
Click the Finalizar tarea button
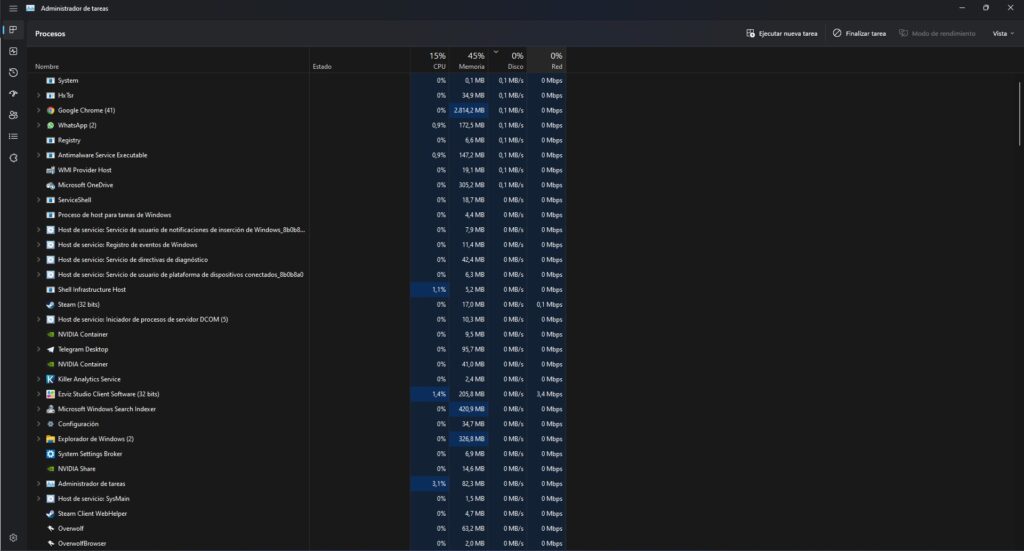pyautogui.click(x=859, y=33)
